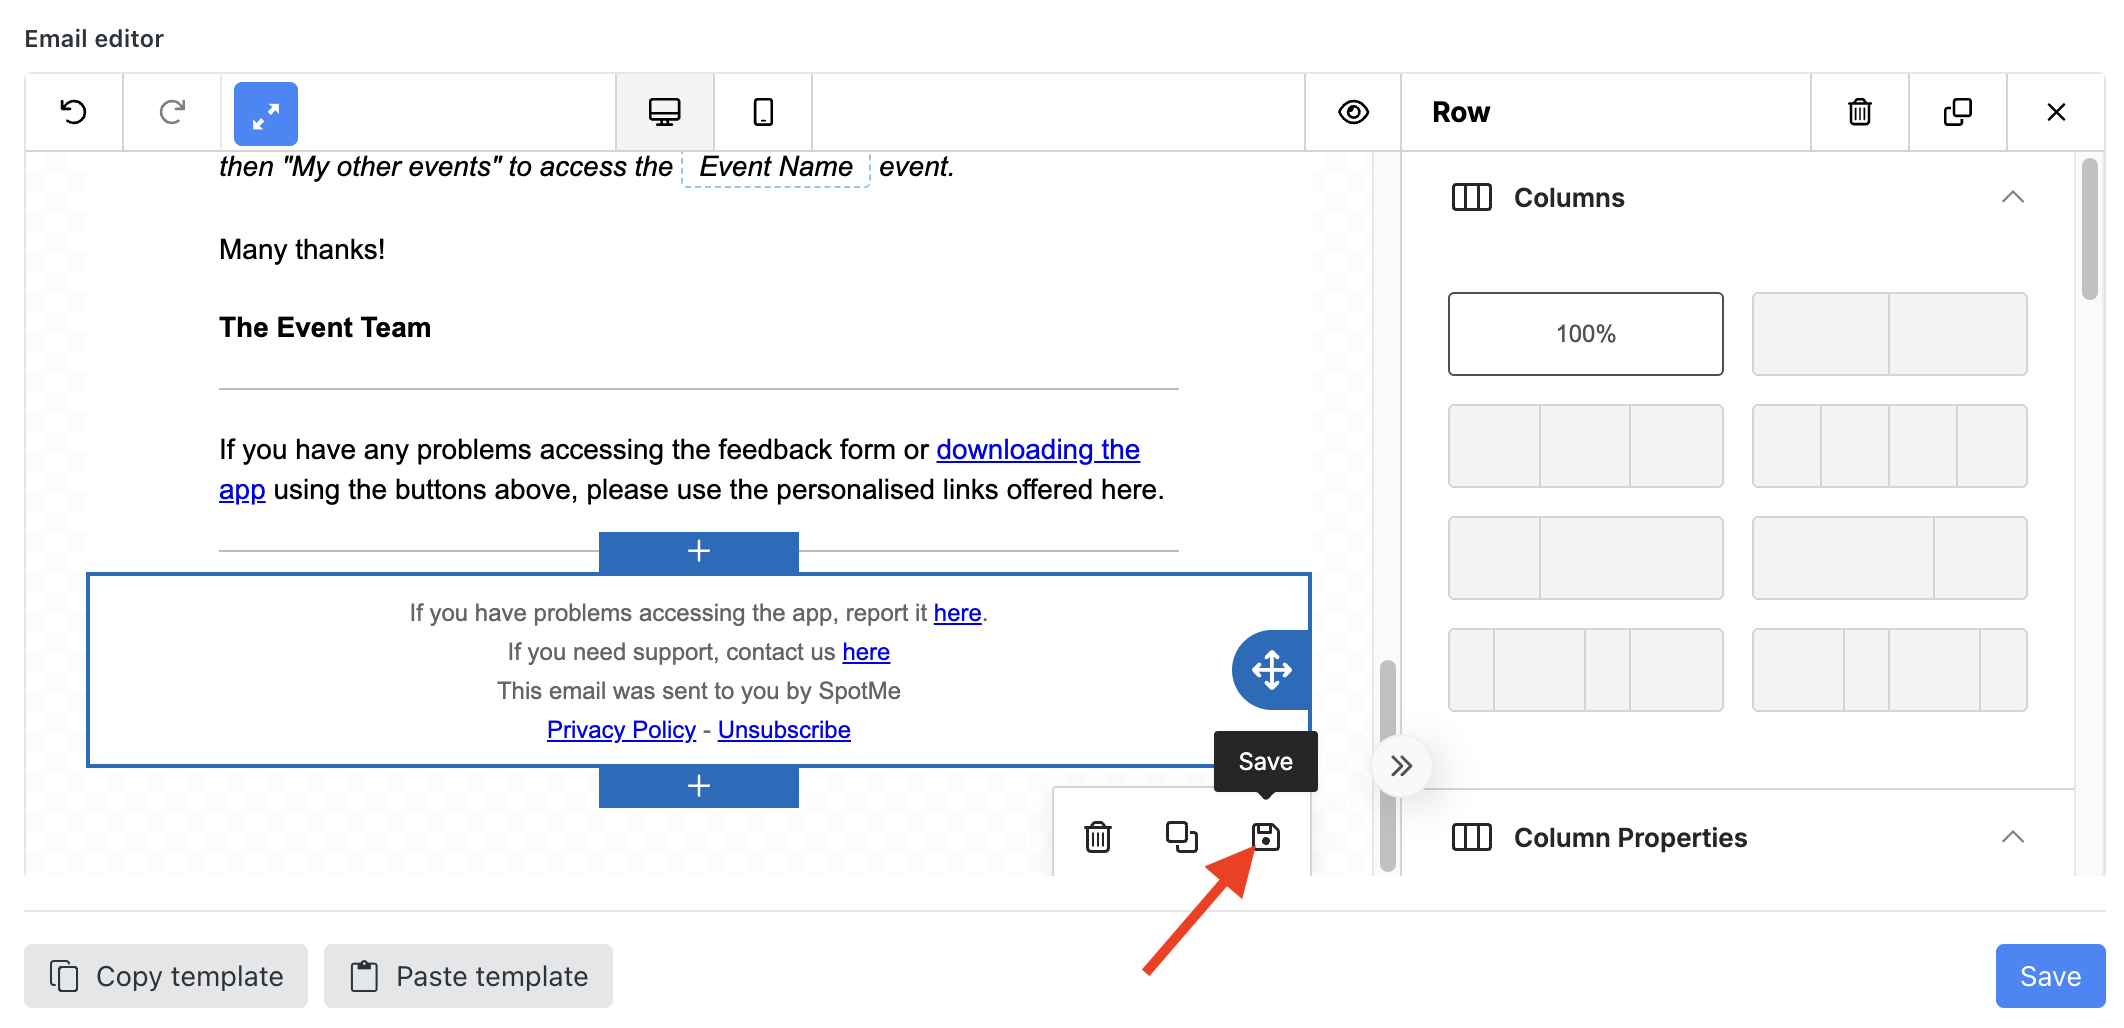Click 'This email was sent to you by SpotMe'
This screenshot has width=2124, height=1028.
[x=699, y=691]
